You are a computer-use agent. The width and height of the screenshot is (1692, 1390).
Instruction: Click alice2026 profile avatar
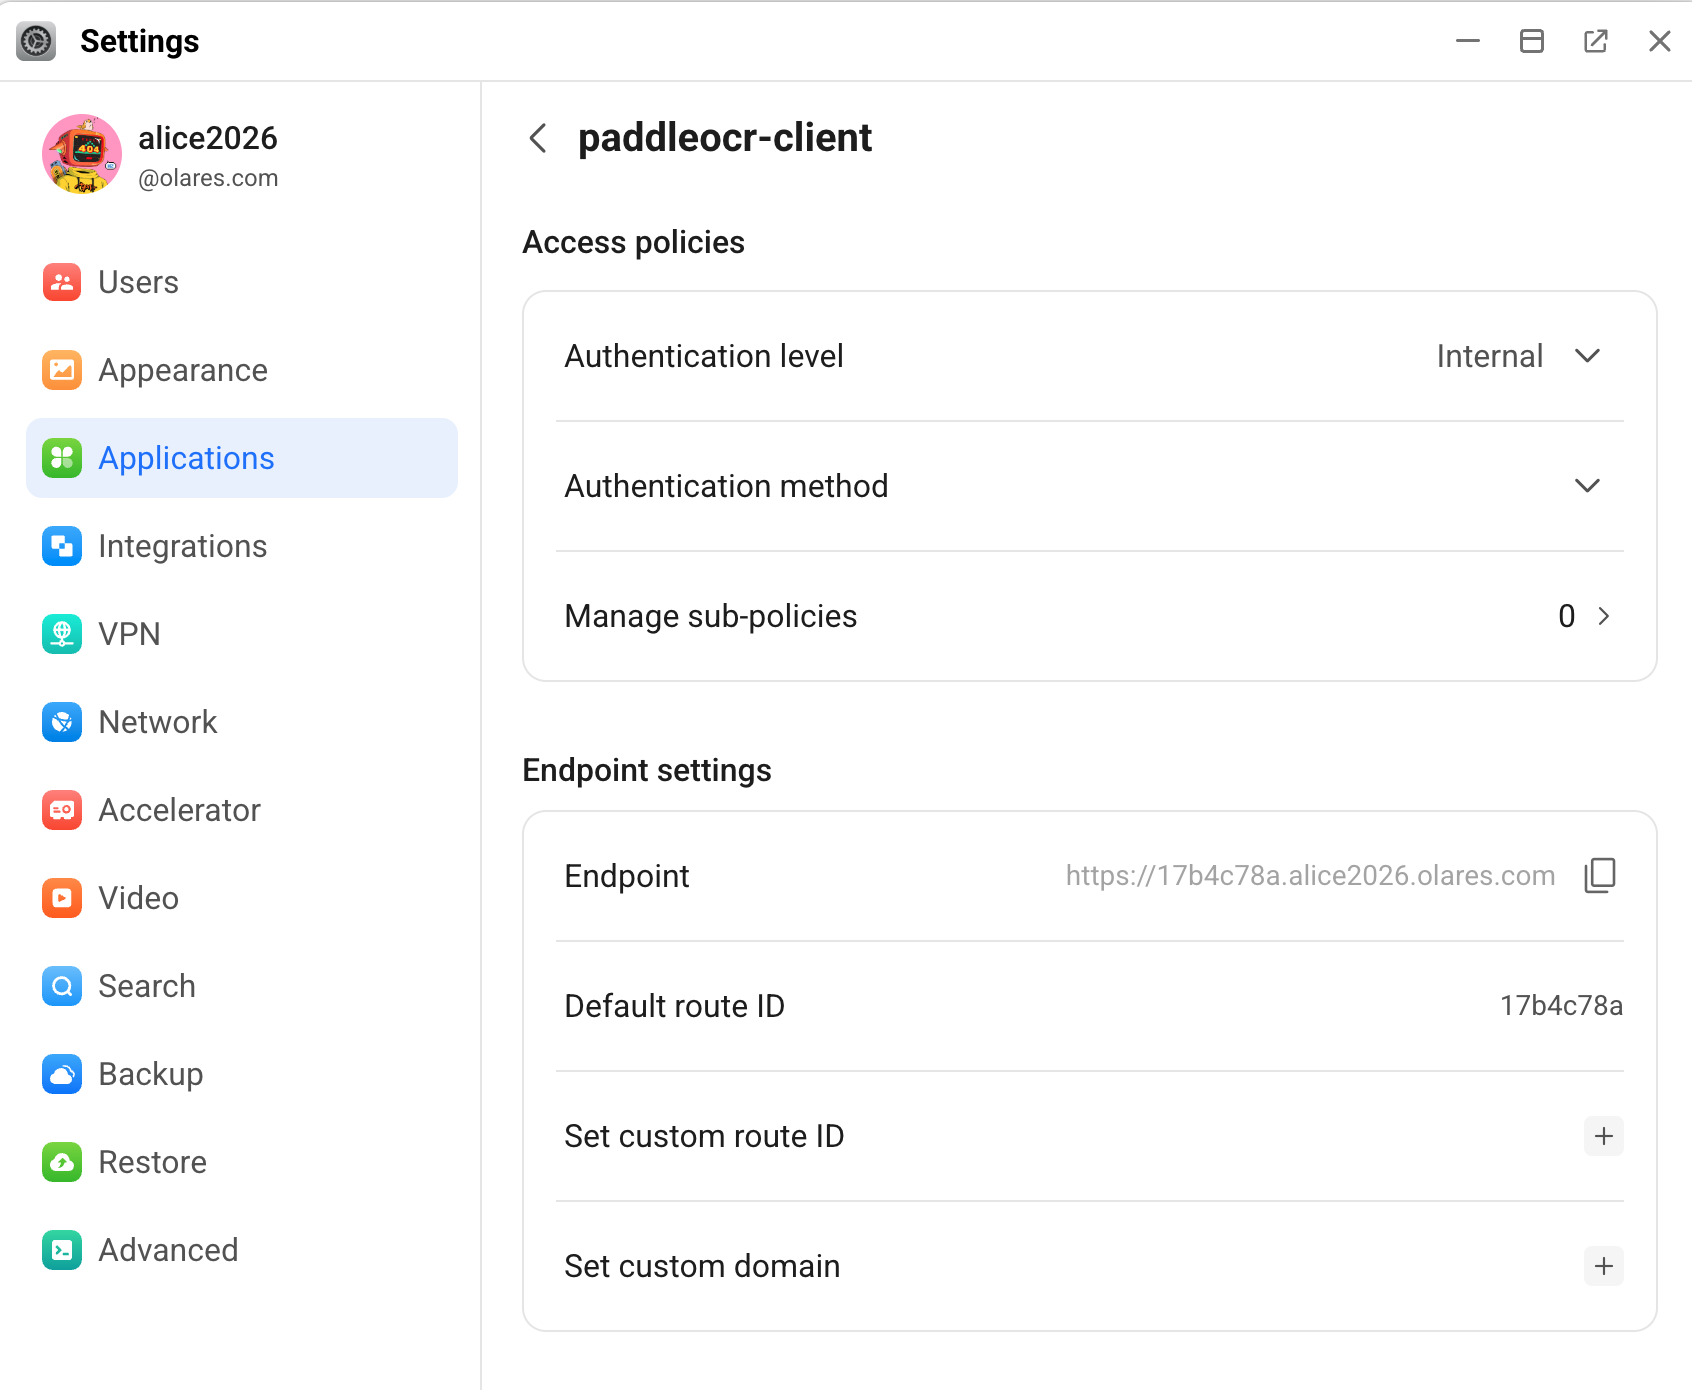[x=82, y=154]
